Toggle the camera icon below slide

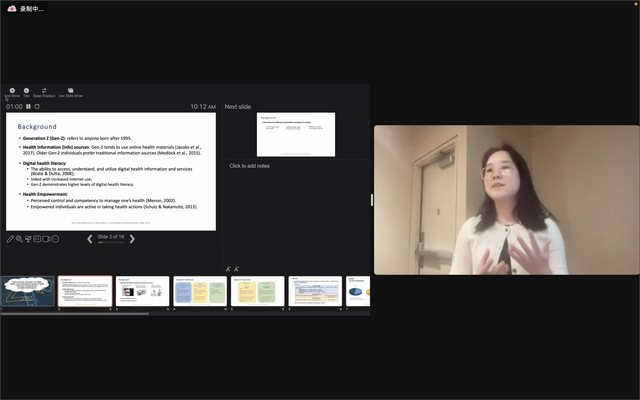(46, 239)
